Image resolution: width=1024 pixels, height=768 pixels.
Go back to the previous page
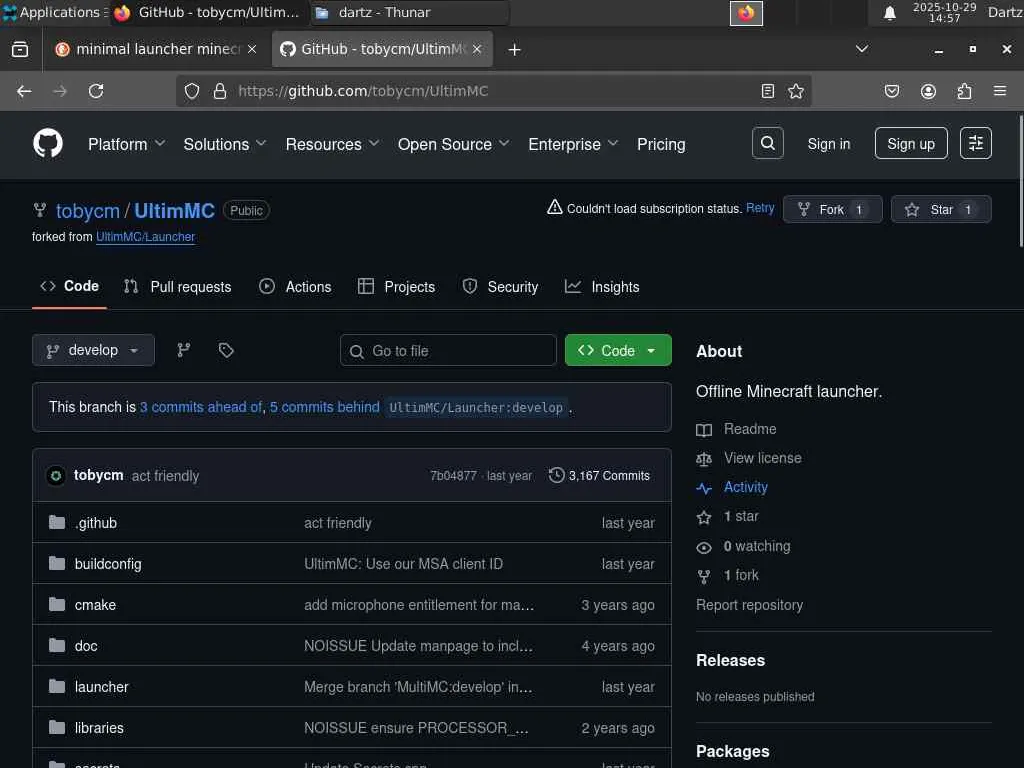[x=24, y=91]
